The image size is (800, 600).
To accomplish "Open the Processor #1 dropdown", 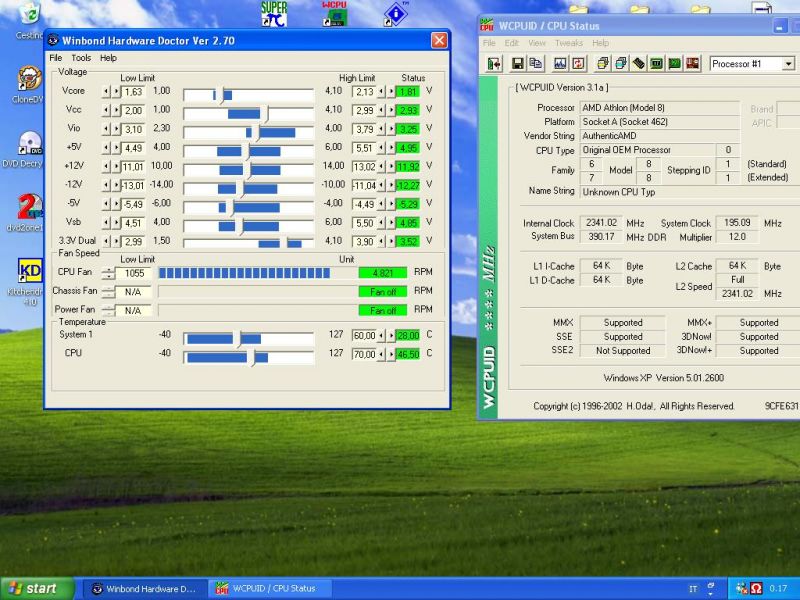I will click(789, 64).
